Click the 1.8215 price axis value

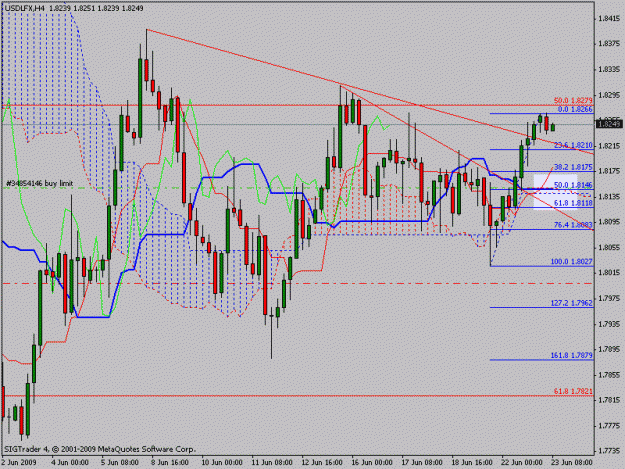609,146
